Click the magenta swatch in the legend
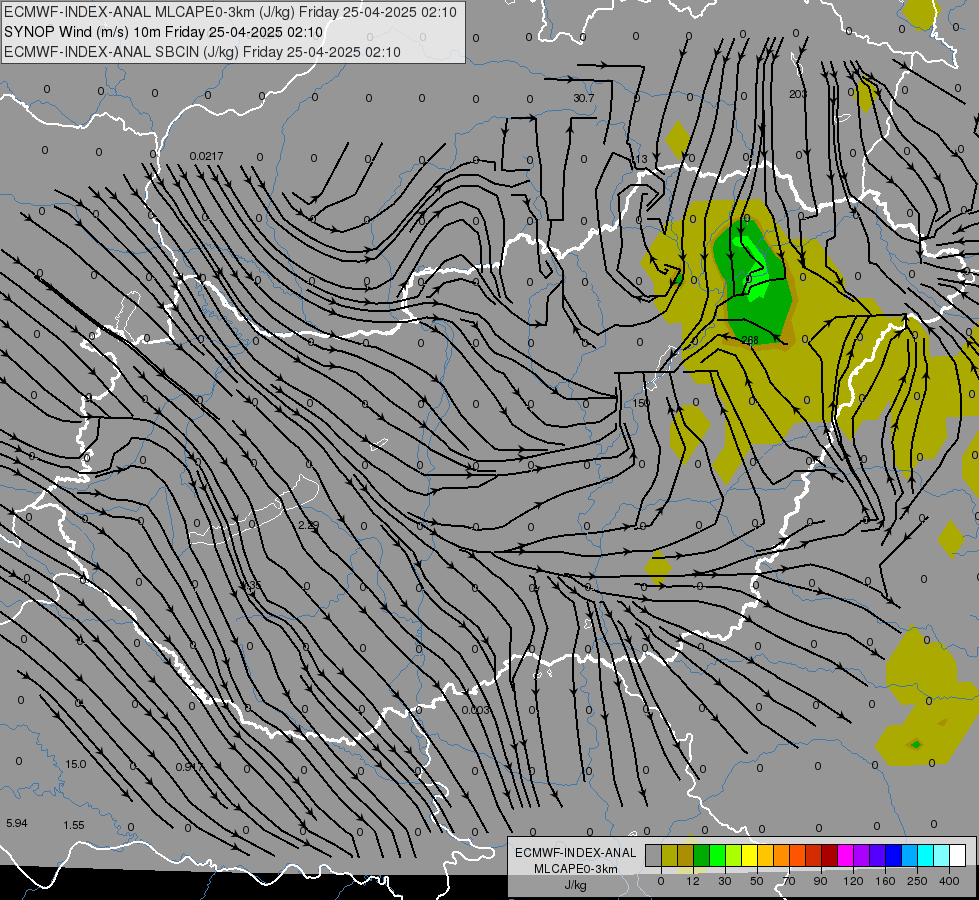Viewport: 979px width, 900px height. [846, 855]
